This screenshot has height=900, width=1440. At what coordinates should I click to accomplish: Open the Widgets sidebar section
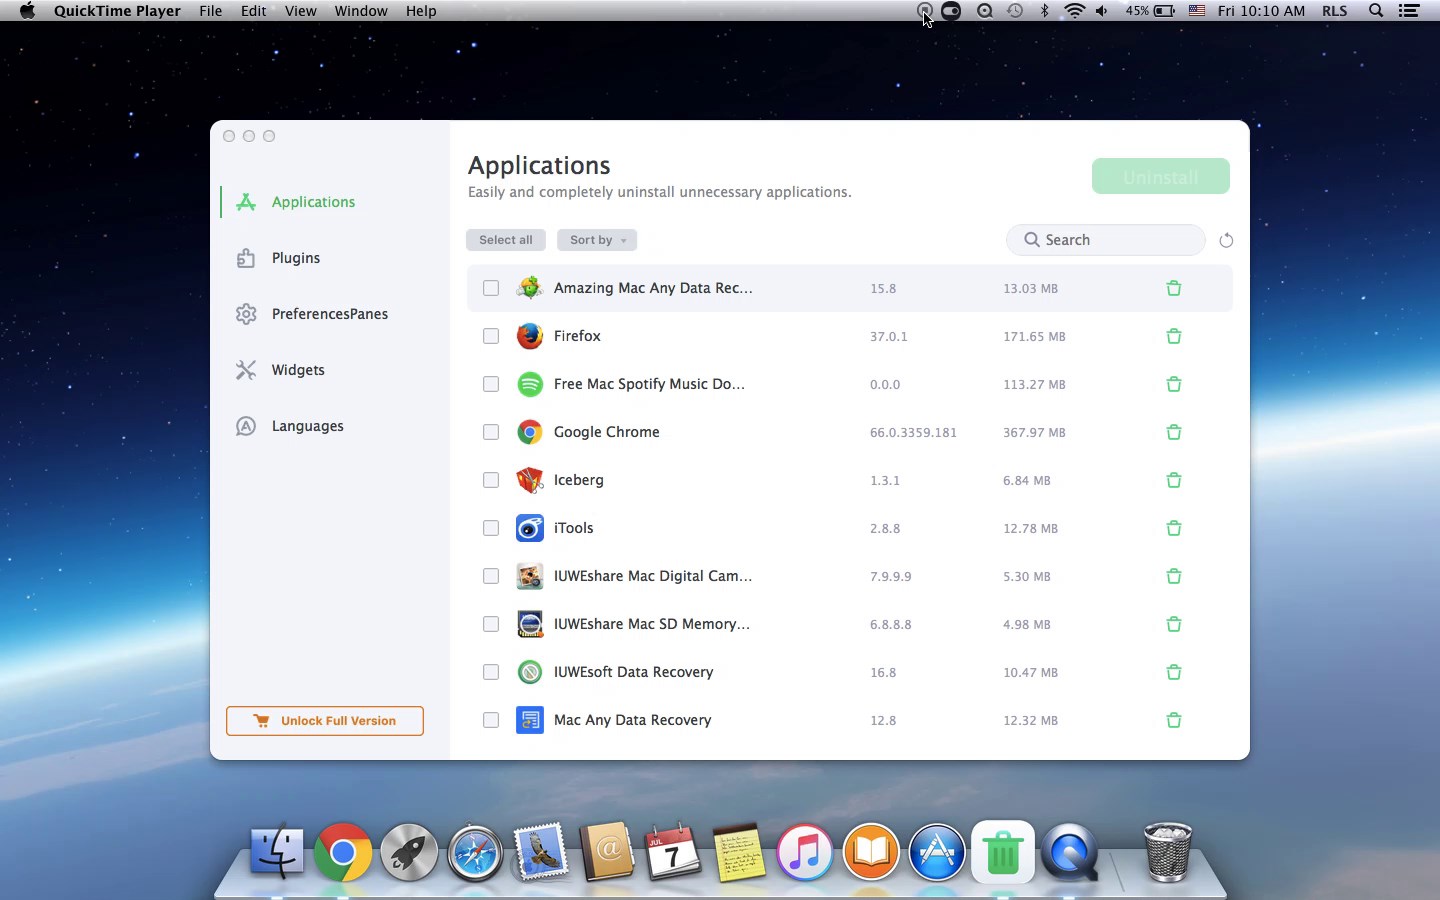point(297,370)
